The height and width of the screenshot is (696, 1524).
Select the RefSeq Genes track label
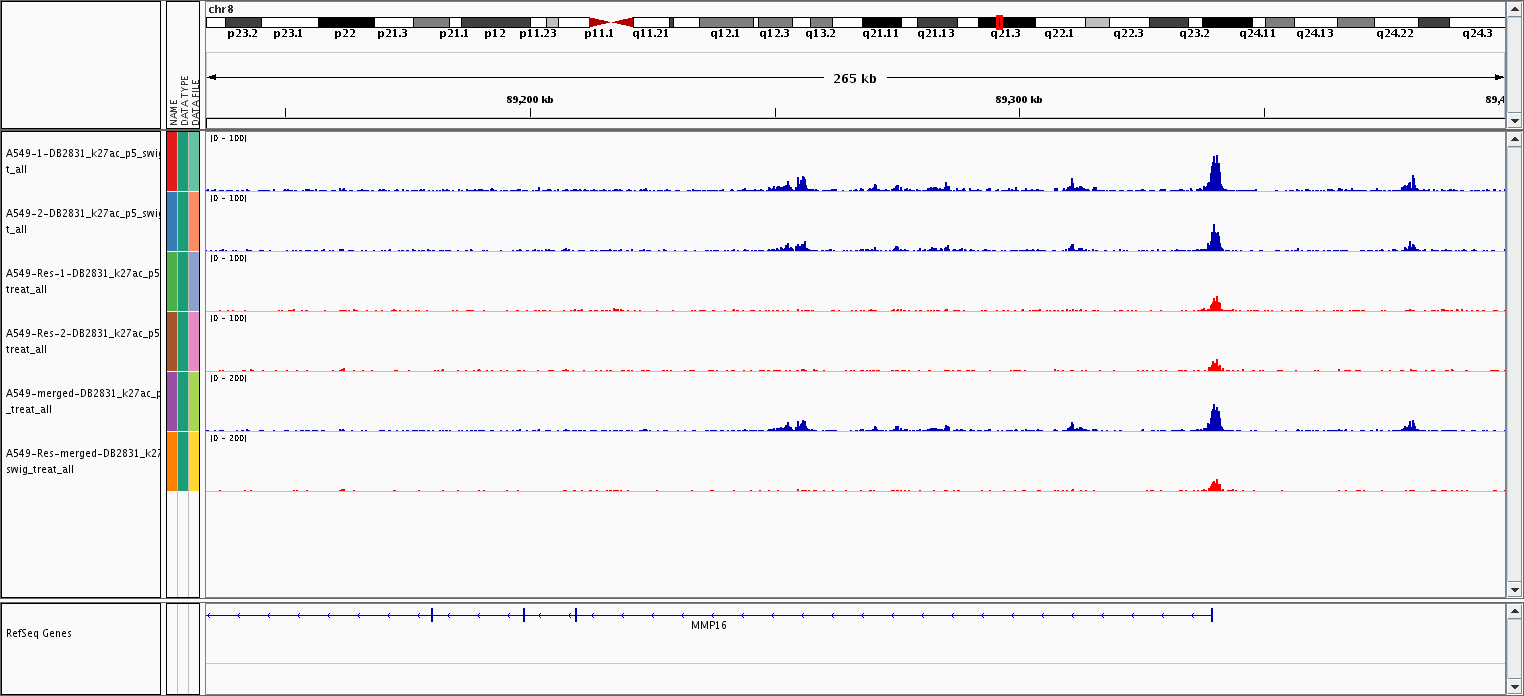click(39, 633)
